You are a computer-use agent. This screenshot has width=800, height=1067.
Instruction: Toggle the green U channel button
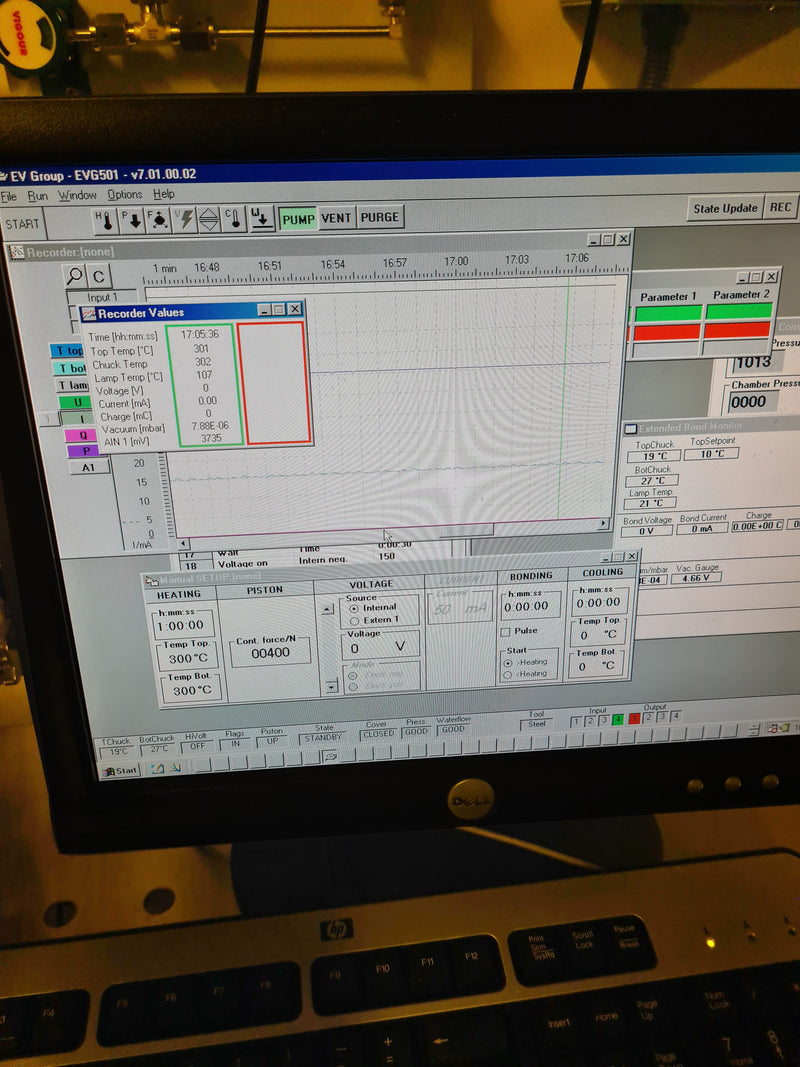[76, 402]
